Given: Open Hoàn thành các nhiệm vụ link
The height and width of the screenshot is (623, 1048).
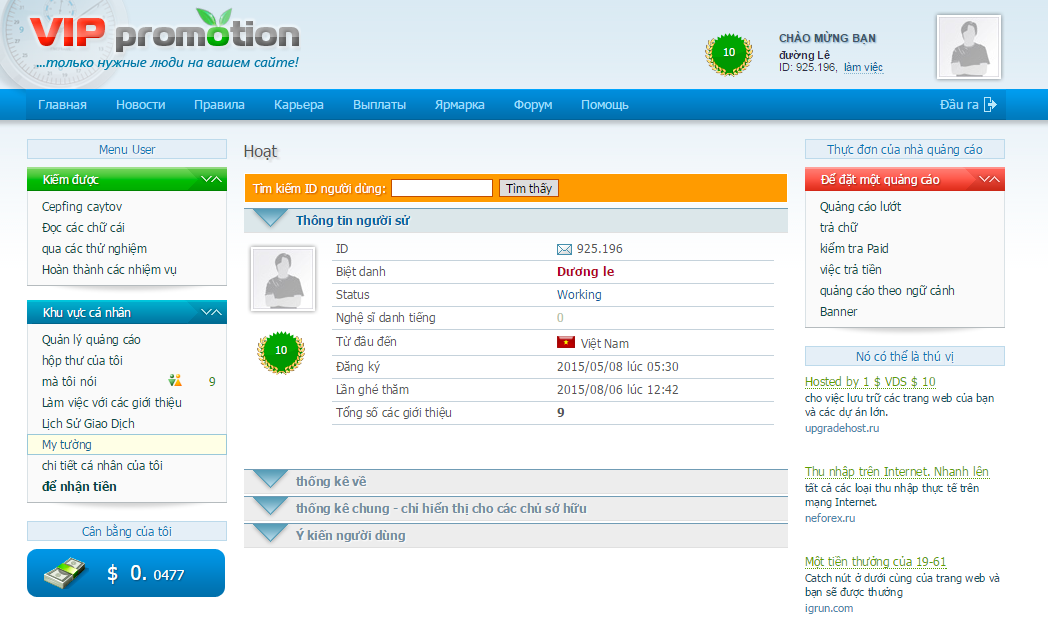Looking at the screenshot, I should 109,269.
